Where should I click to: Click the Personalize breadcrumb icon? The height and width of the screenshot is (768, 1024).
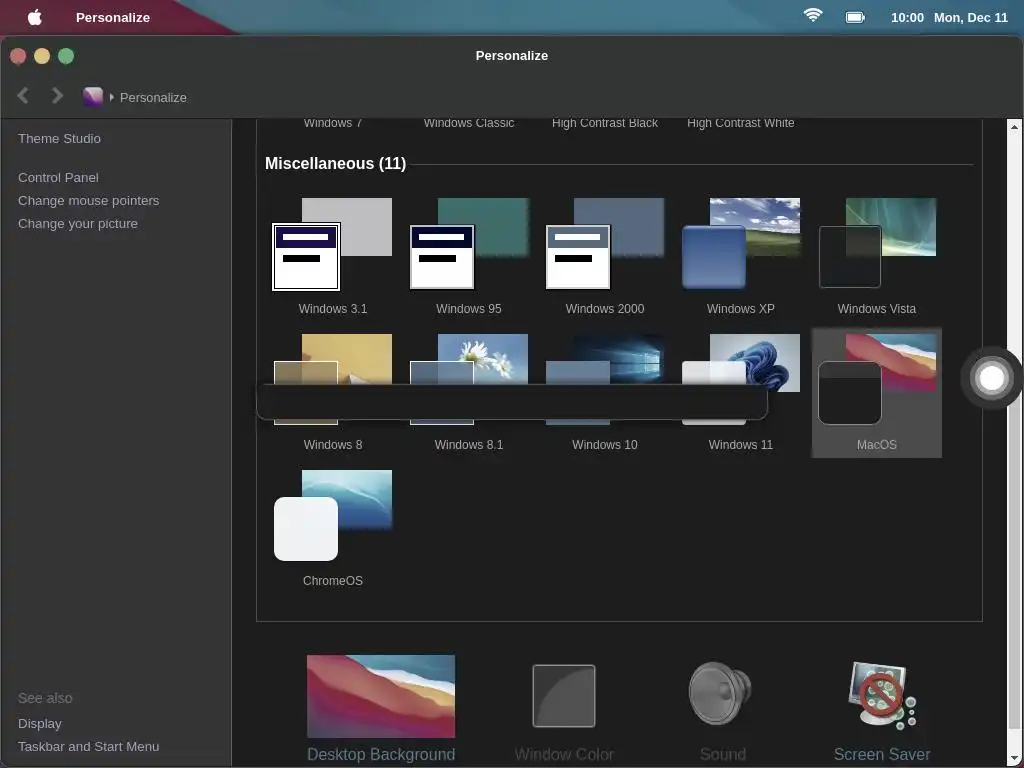coord(93,97)
